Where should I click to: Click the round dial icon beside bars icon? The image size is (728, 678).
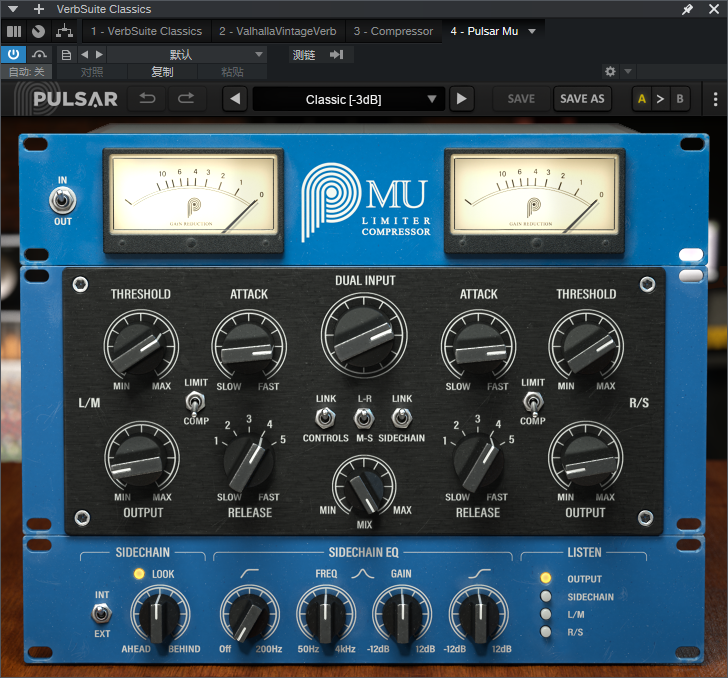click(x=39, y=31)
